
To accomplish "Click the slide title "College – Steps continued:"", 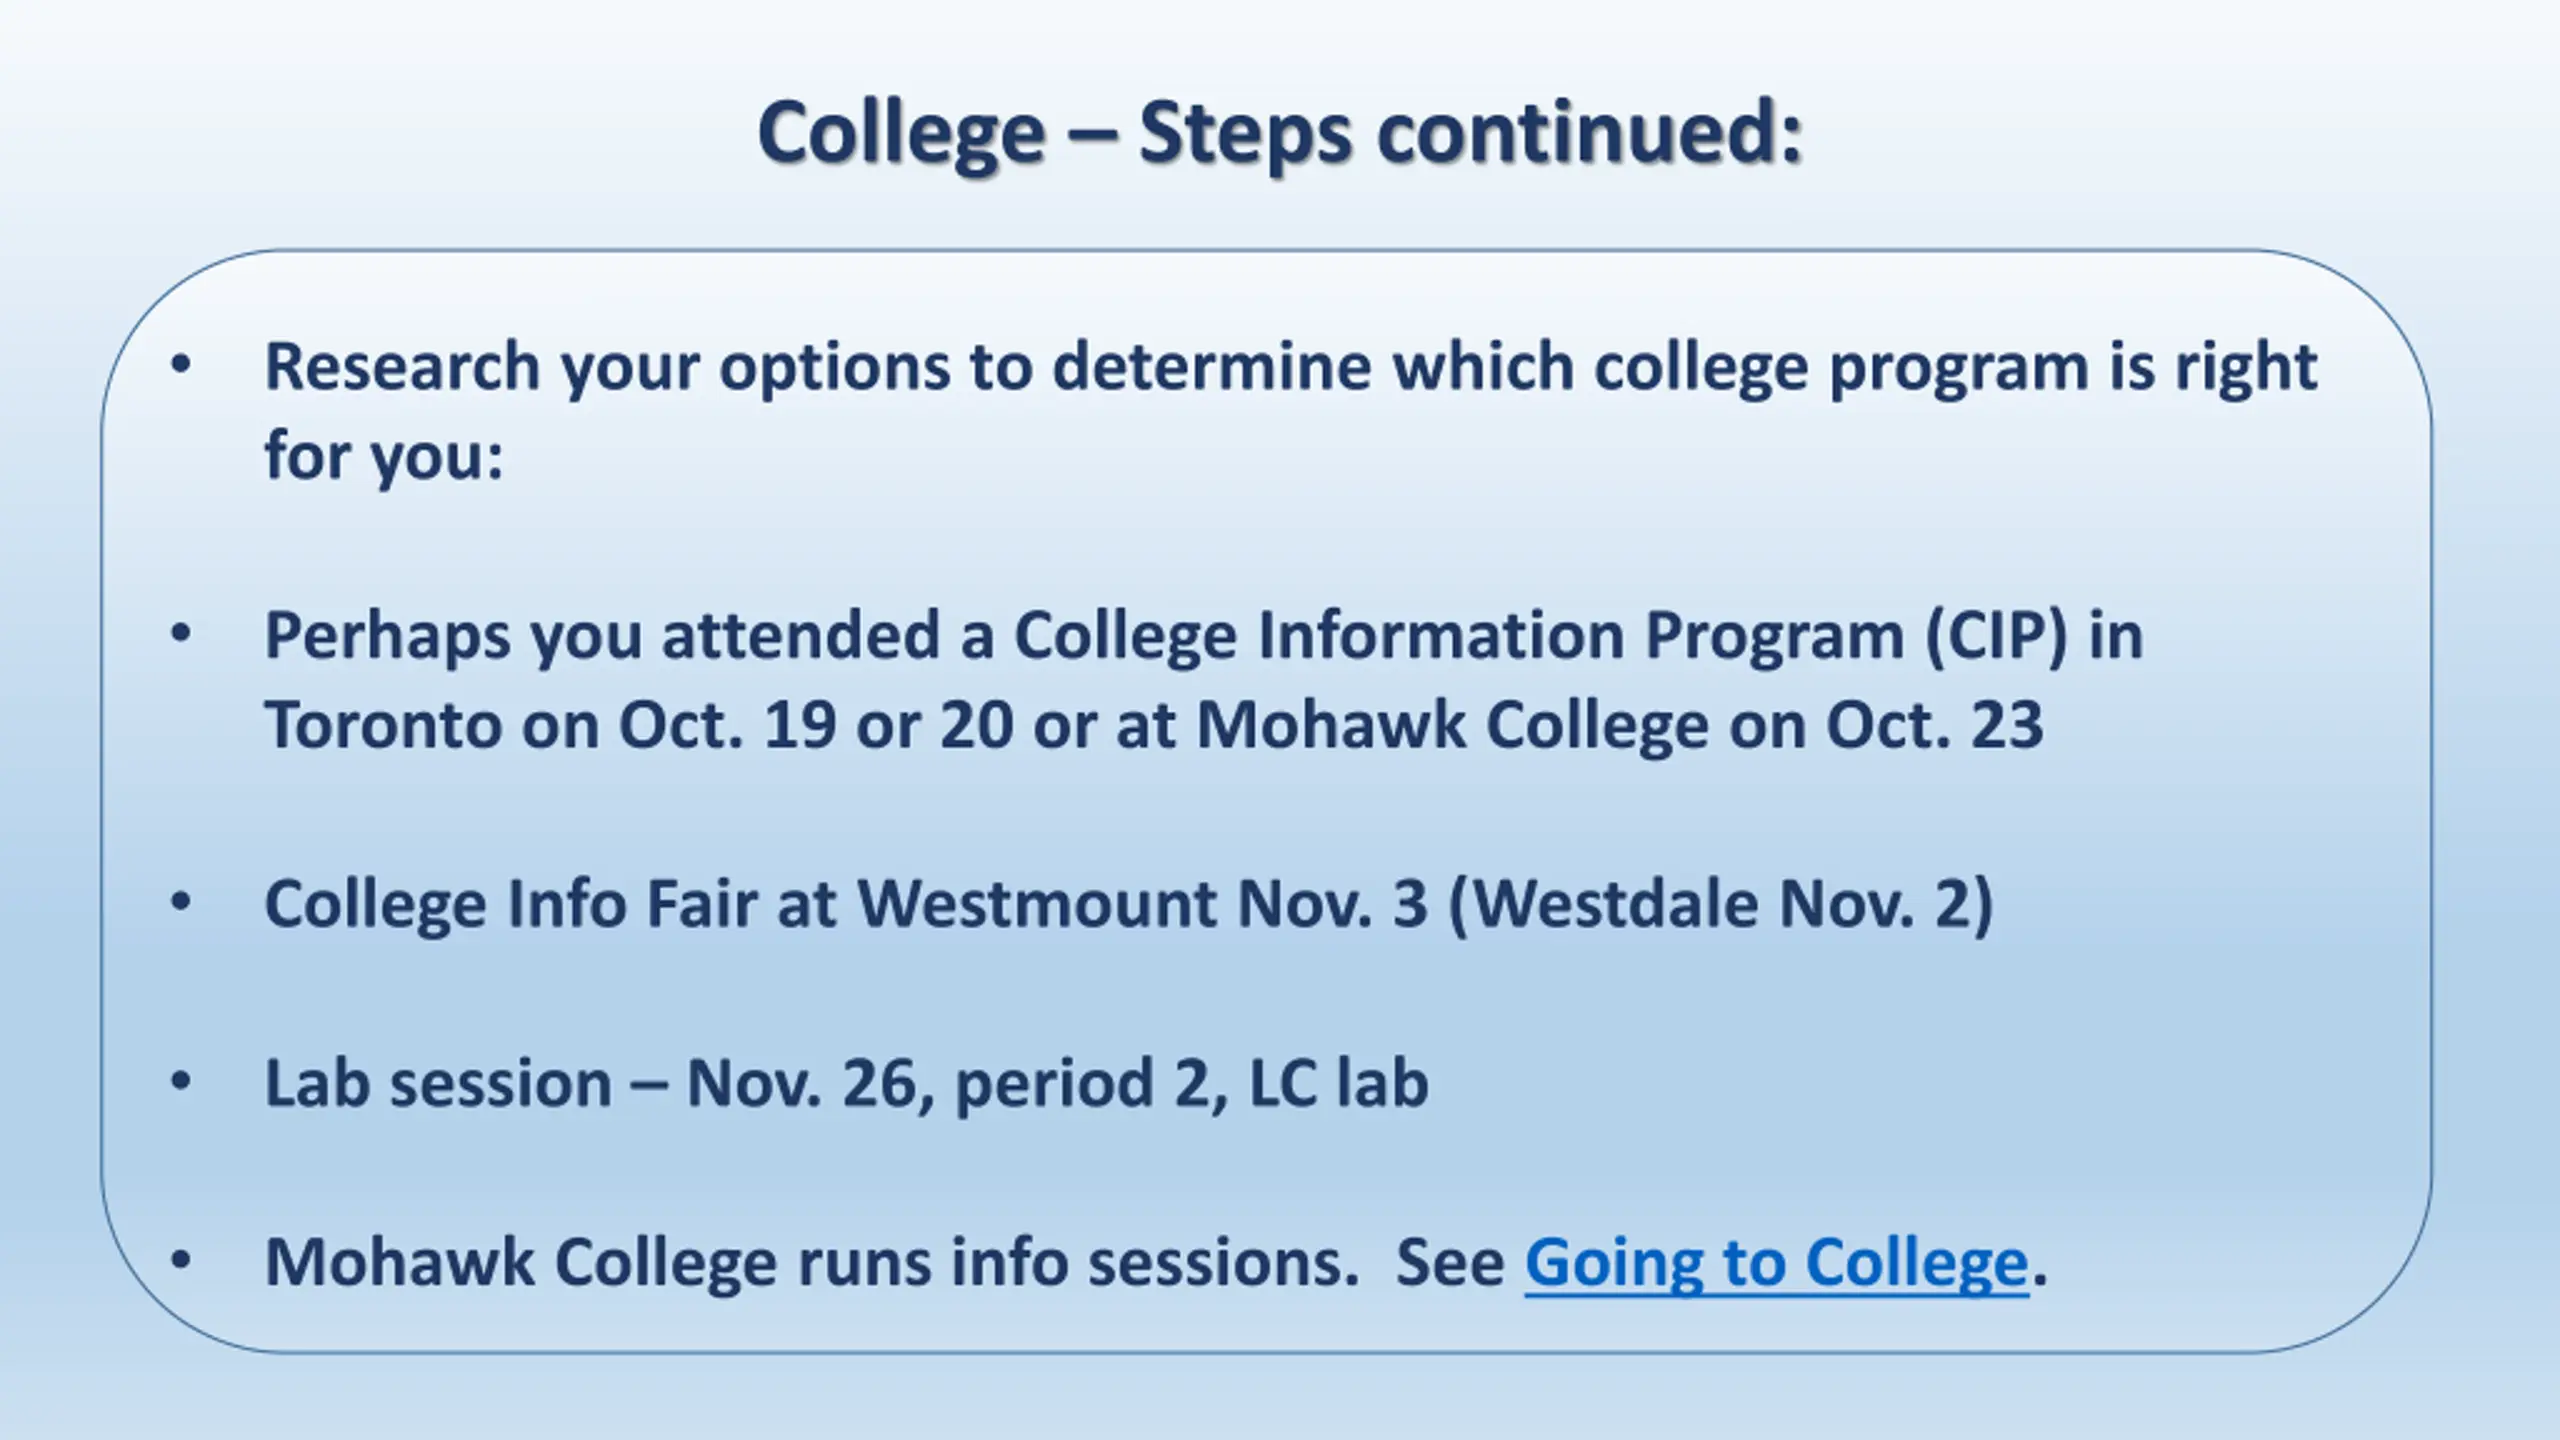I will pos(1280,135).
